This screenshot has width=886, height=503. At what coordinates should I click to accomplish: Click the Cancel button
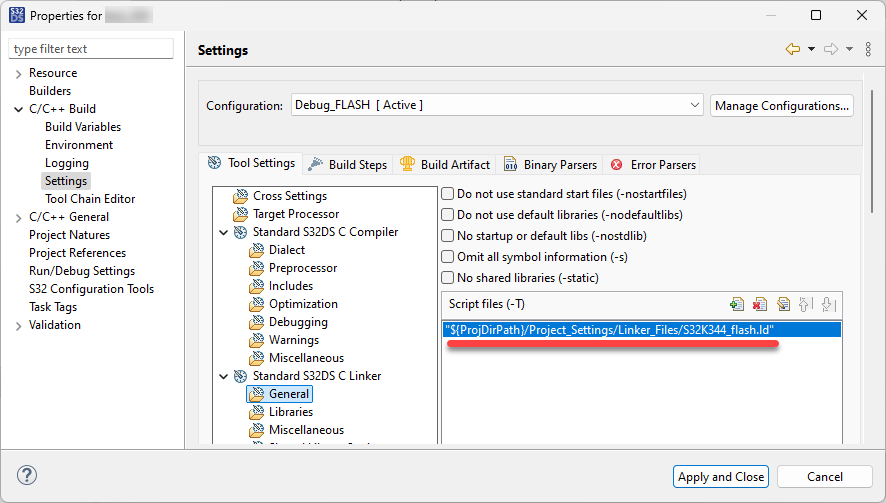(x=824, y=476)
